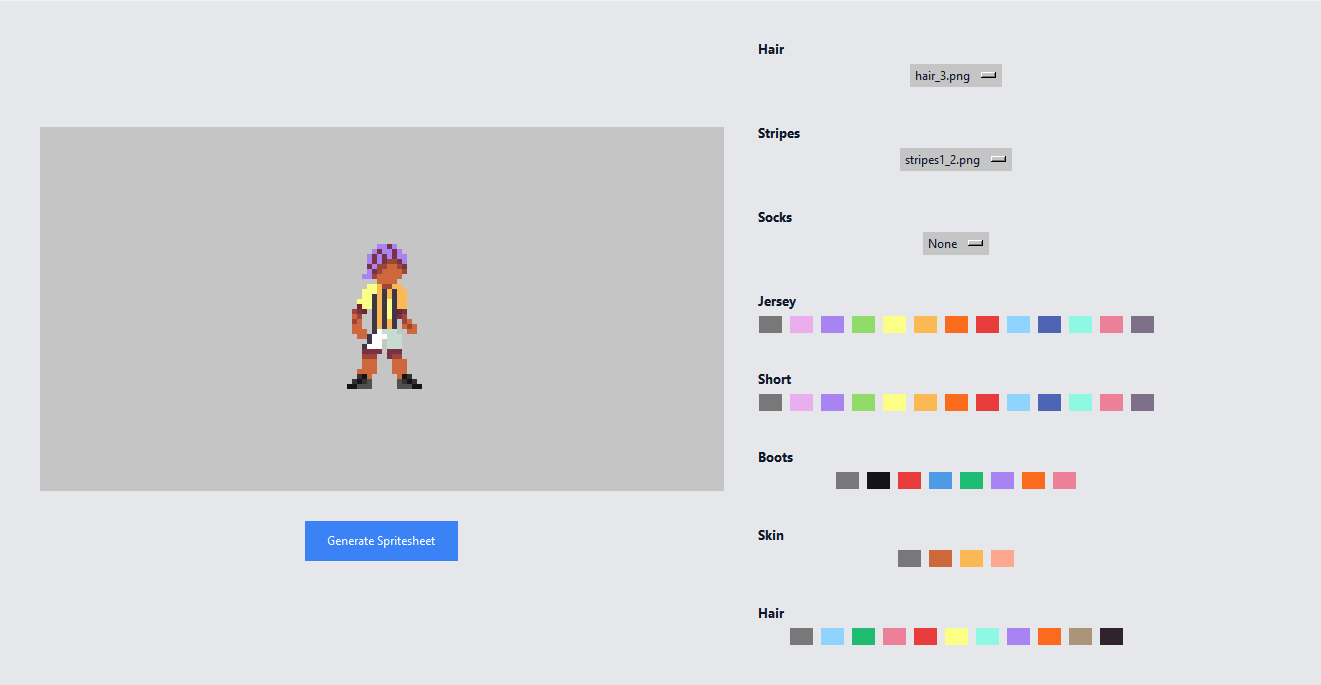Set Short color to mauve gray
Screen dimensions: 1321x685
point(1142,403)
